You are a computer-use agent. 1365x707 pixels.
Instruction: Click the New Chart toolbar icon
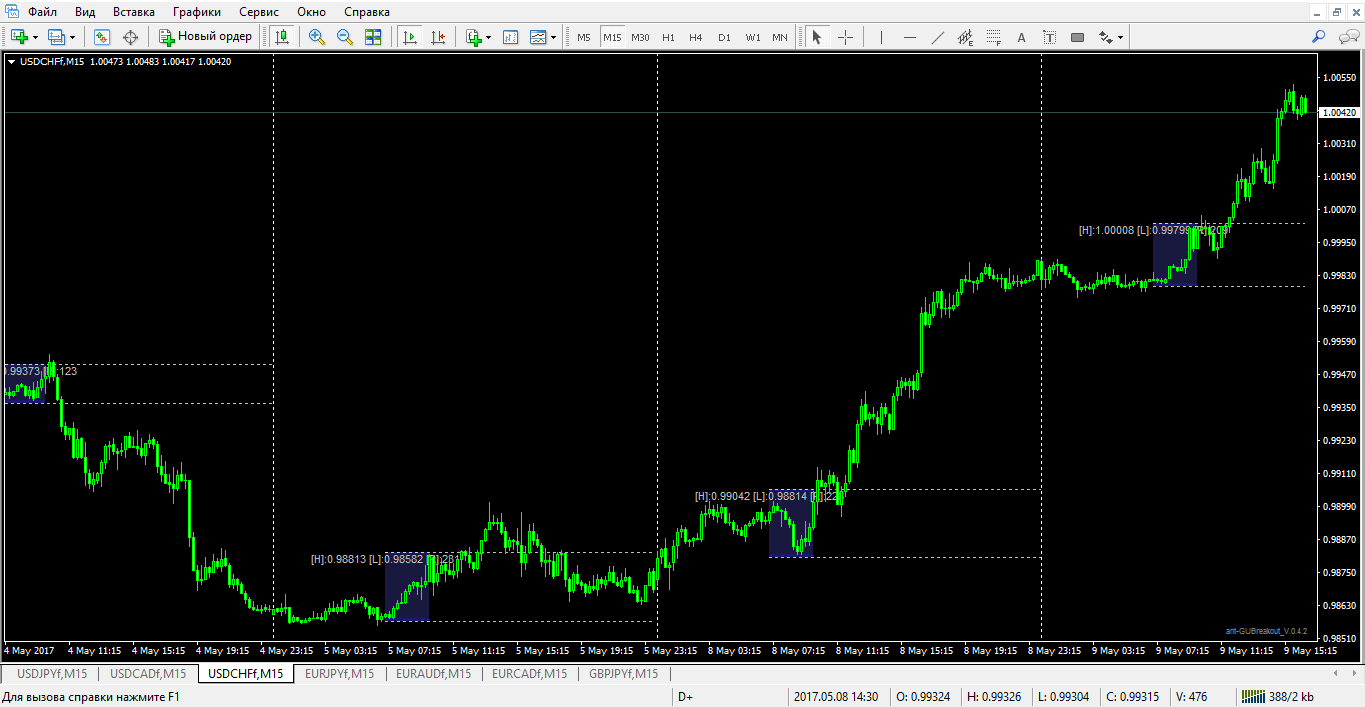click(x=19, y=37)
